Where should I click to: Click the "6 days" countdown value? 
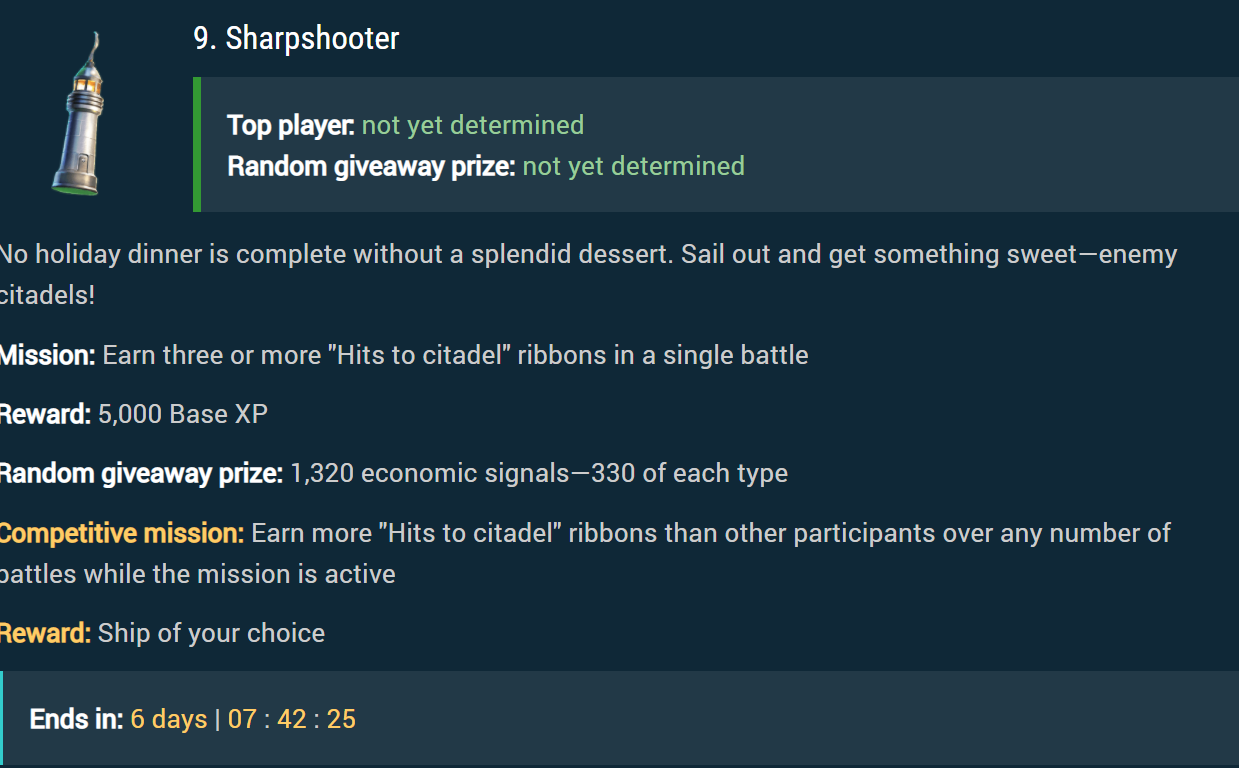[x=169, y=719]
